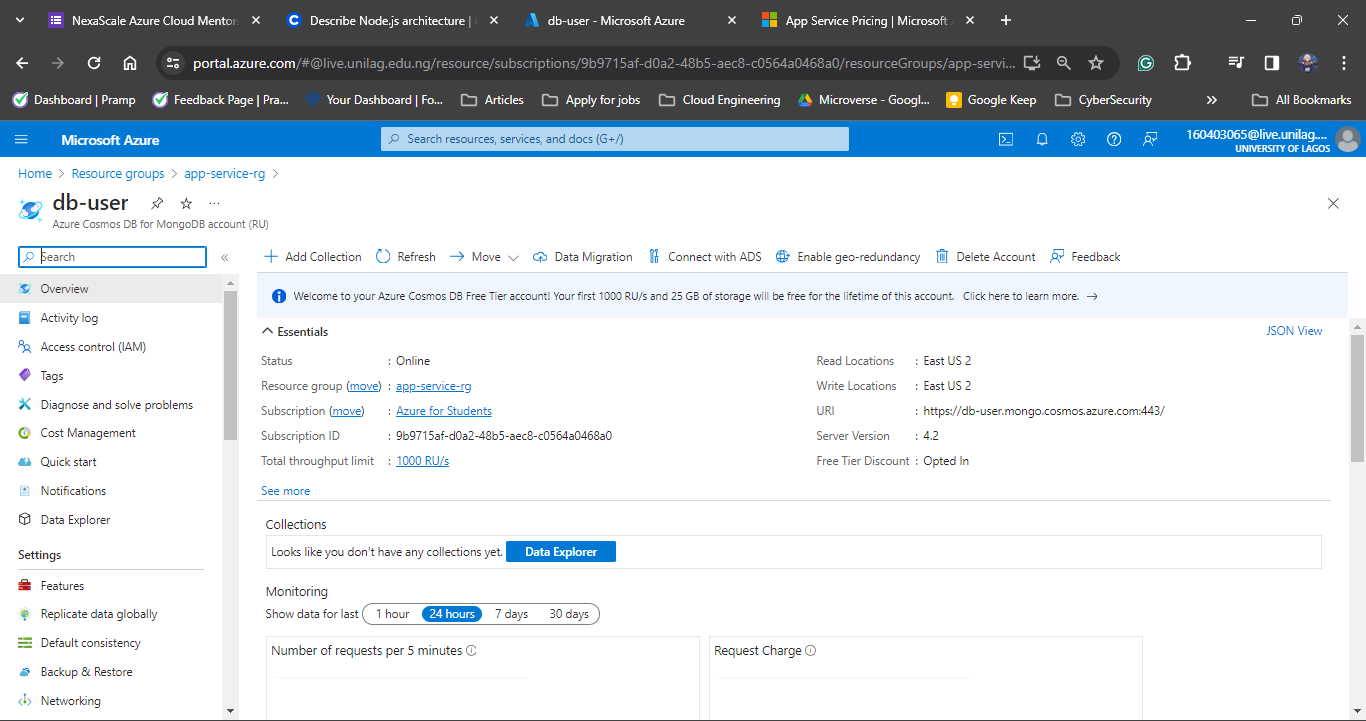Select the 30 days time range
This screenshot has width=1366, height=721.
(569, 614)
